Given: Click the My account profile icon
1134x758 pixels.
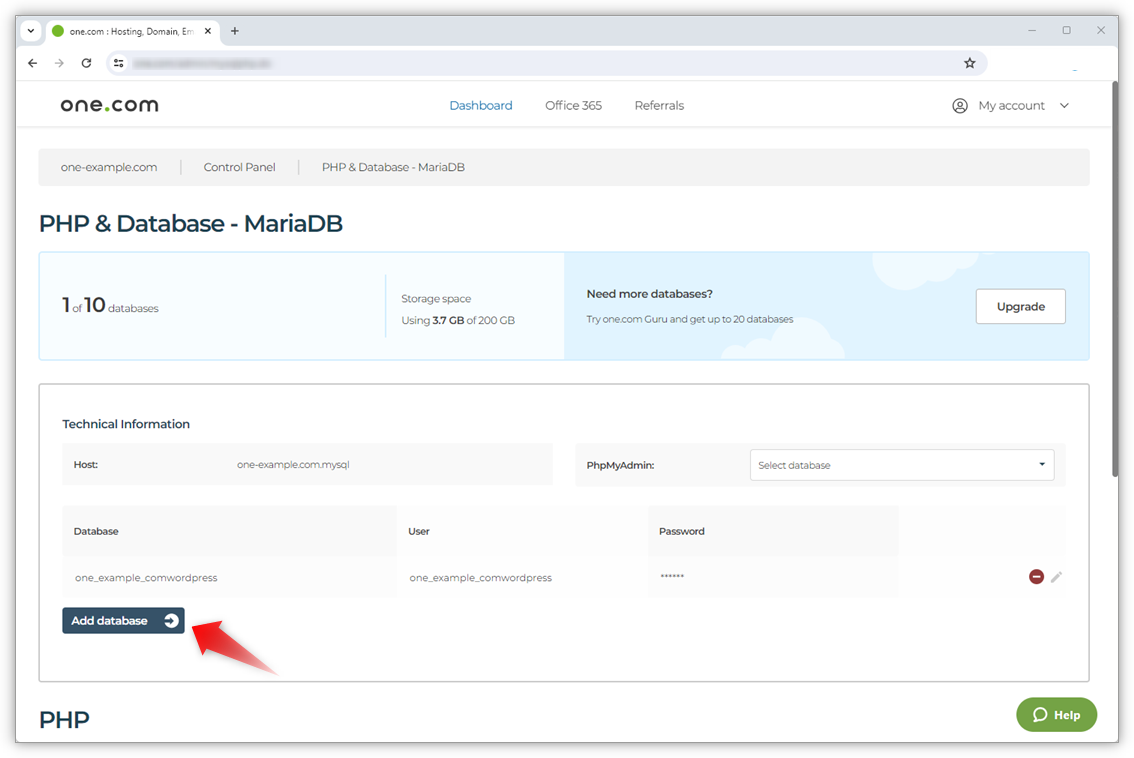Looking at the screenshot, I should point(960,105).
